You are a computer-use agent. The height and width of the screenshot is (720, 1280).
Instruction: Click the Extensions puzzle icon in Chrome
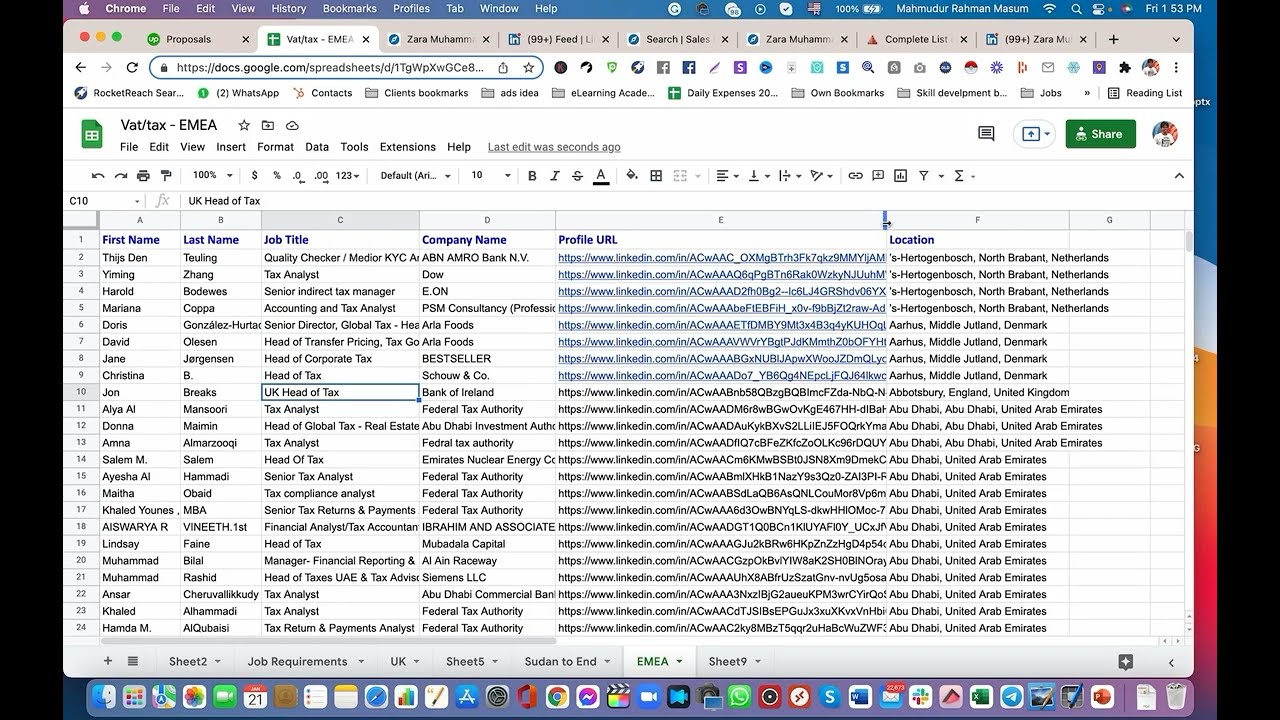[1125, 67]
